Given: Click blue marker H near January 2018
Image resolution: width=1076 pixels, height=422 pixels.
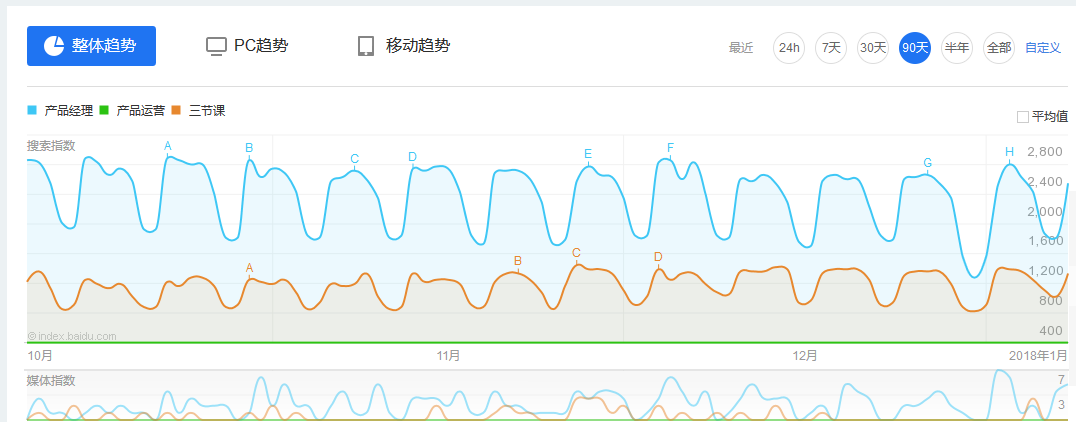Looking at the screenshot, I should click(x=1009, y=152).
